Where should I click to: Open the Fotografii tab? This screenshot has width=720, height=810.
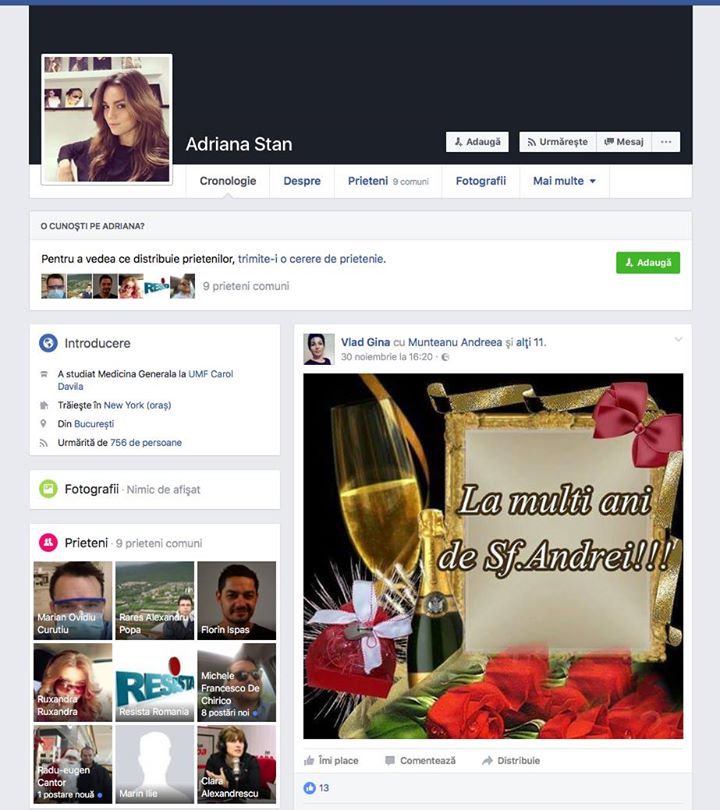pyautogui.click(x=481, y=181)
